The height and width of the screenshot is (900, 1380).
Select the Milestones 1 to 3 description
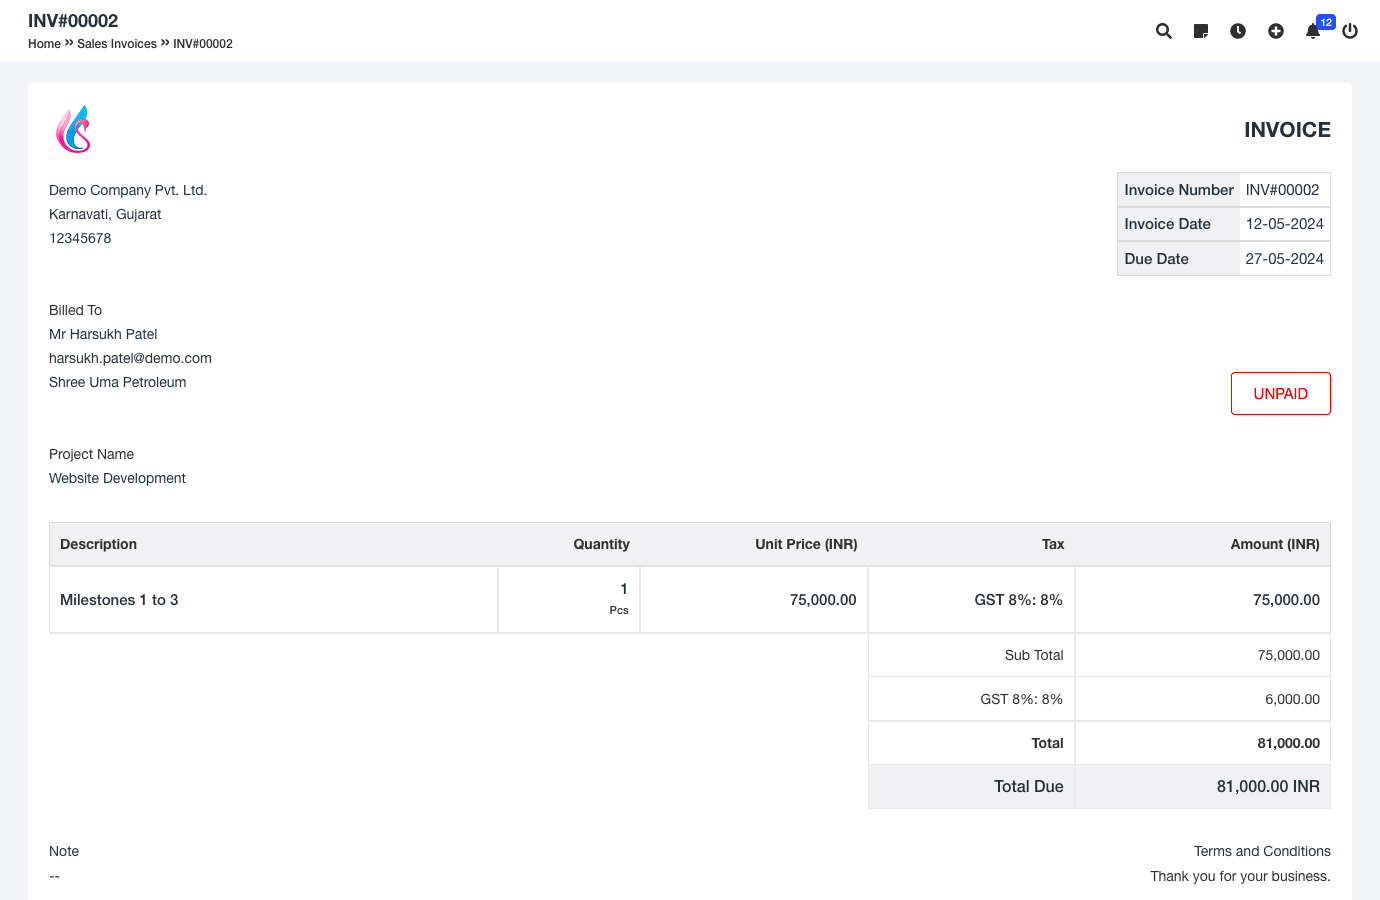click(x=119, y=599)
